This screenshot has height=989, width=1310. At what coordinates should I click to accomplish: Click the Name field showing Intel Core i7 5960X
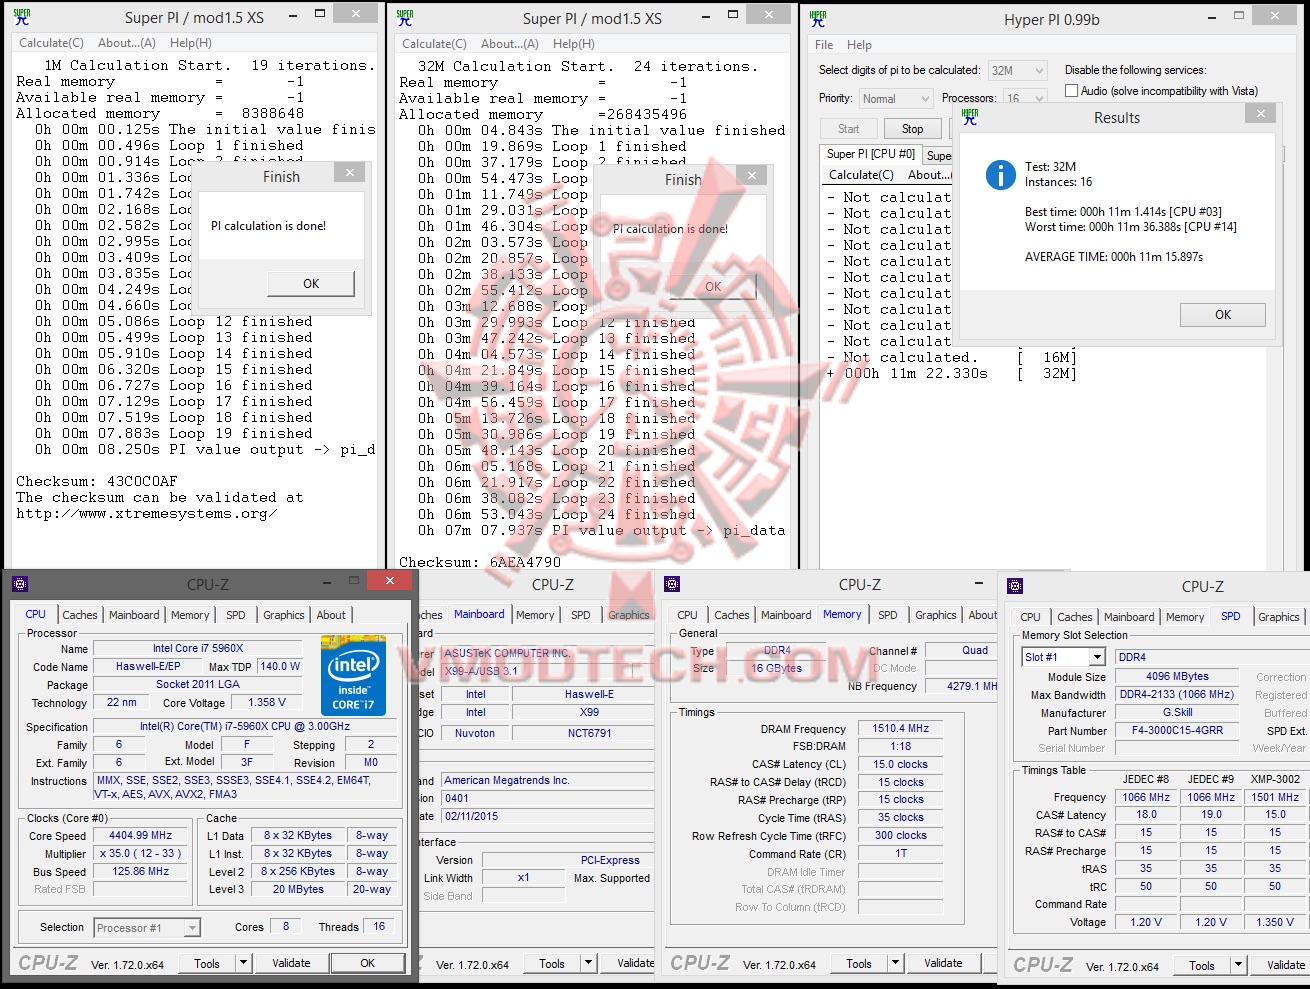coord(198,648)
